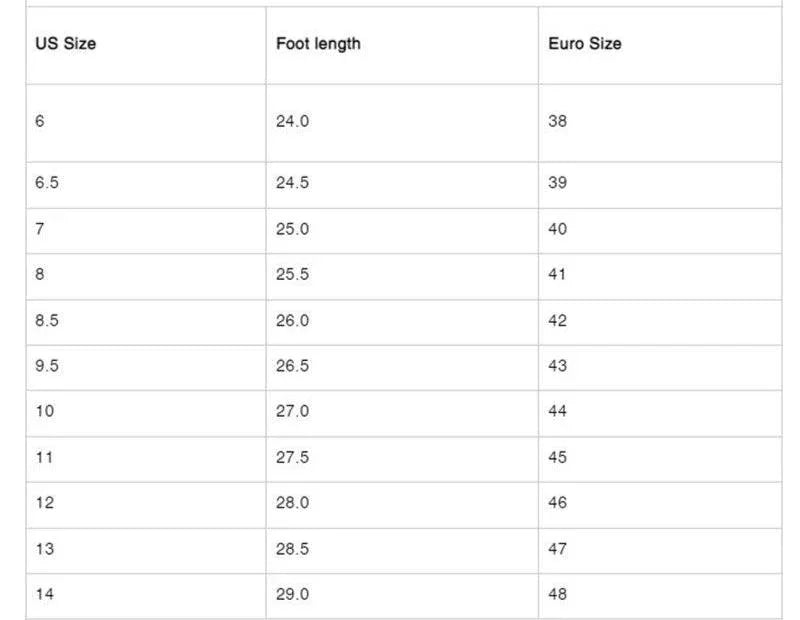This screenshot has height=620, width=800.
Task: Select the Euro size 44 cell
Action: (558, 411)
